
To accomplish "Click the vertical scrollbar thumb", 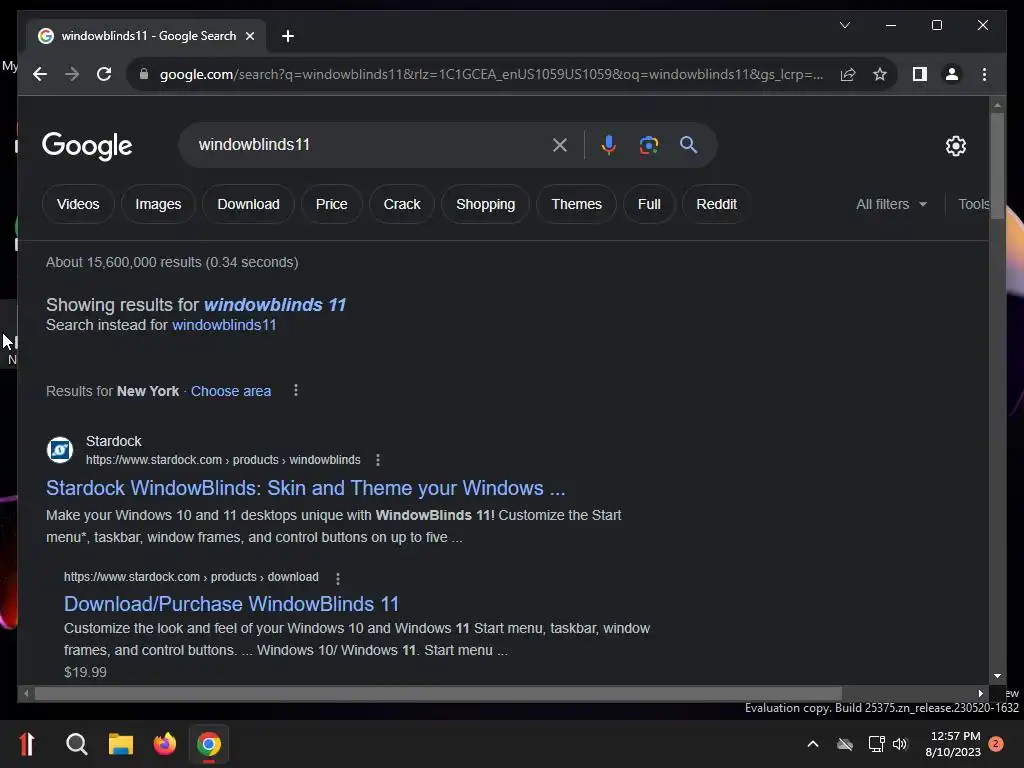I will click(x=997, y=166).
